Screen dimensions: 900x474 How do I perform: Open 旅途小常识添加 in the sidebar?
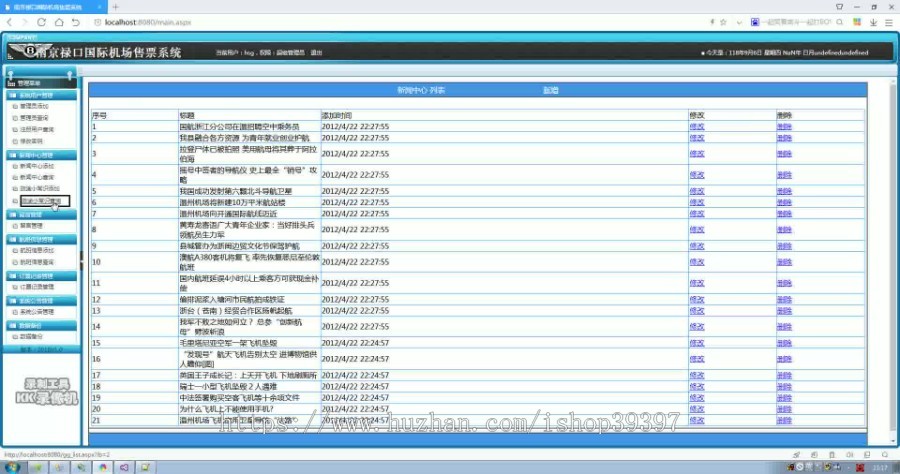point(40,188)
